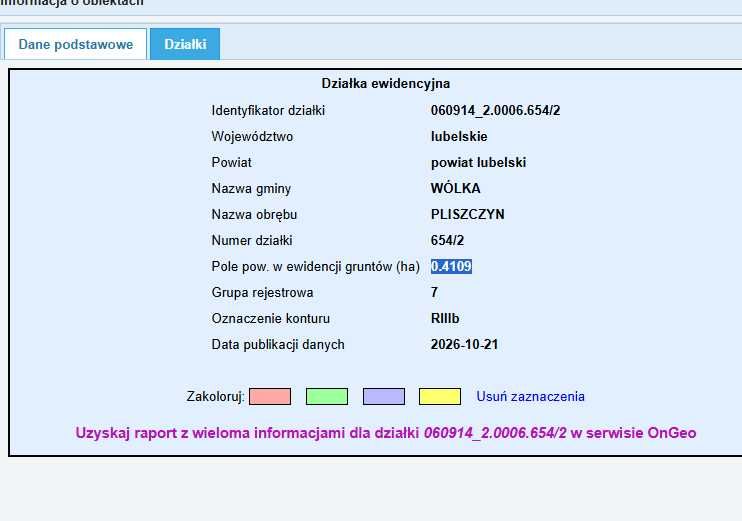Click the Nazwa gminy label
The width and height of the screenshot is (742, 521).
(251, 188)
